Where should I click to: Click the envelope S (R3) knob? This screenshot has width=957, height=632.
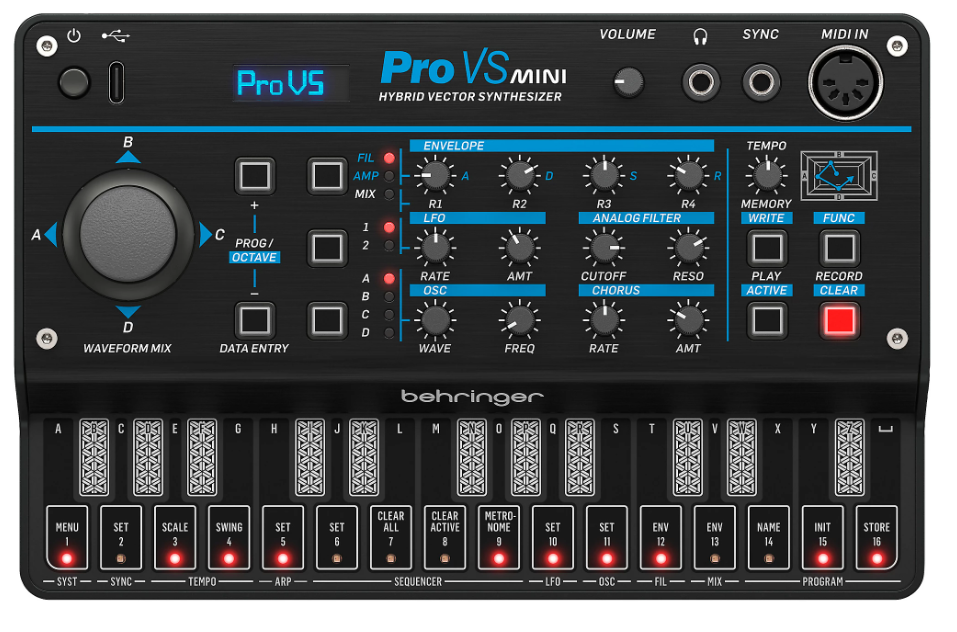pos(604,175)
